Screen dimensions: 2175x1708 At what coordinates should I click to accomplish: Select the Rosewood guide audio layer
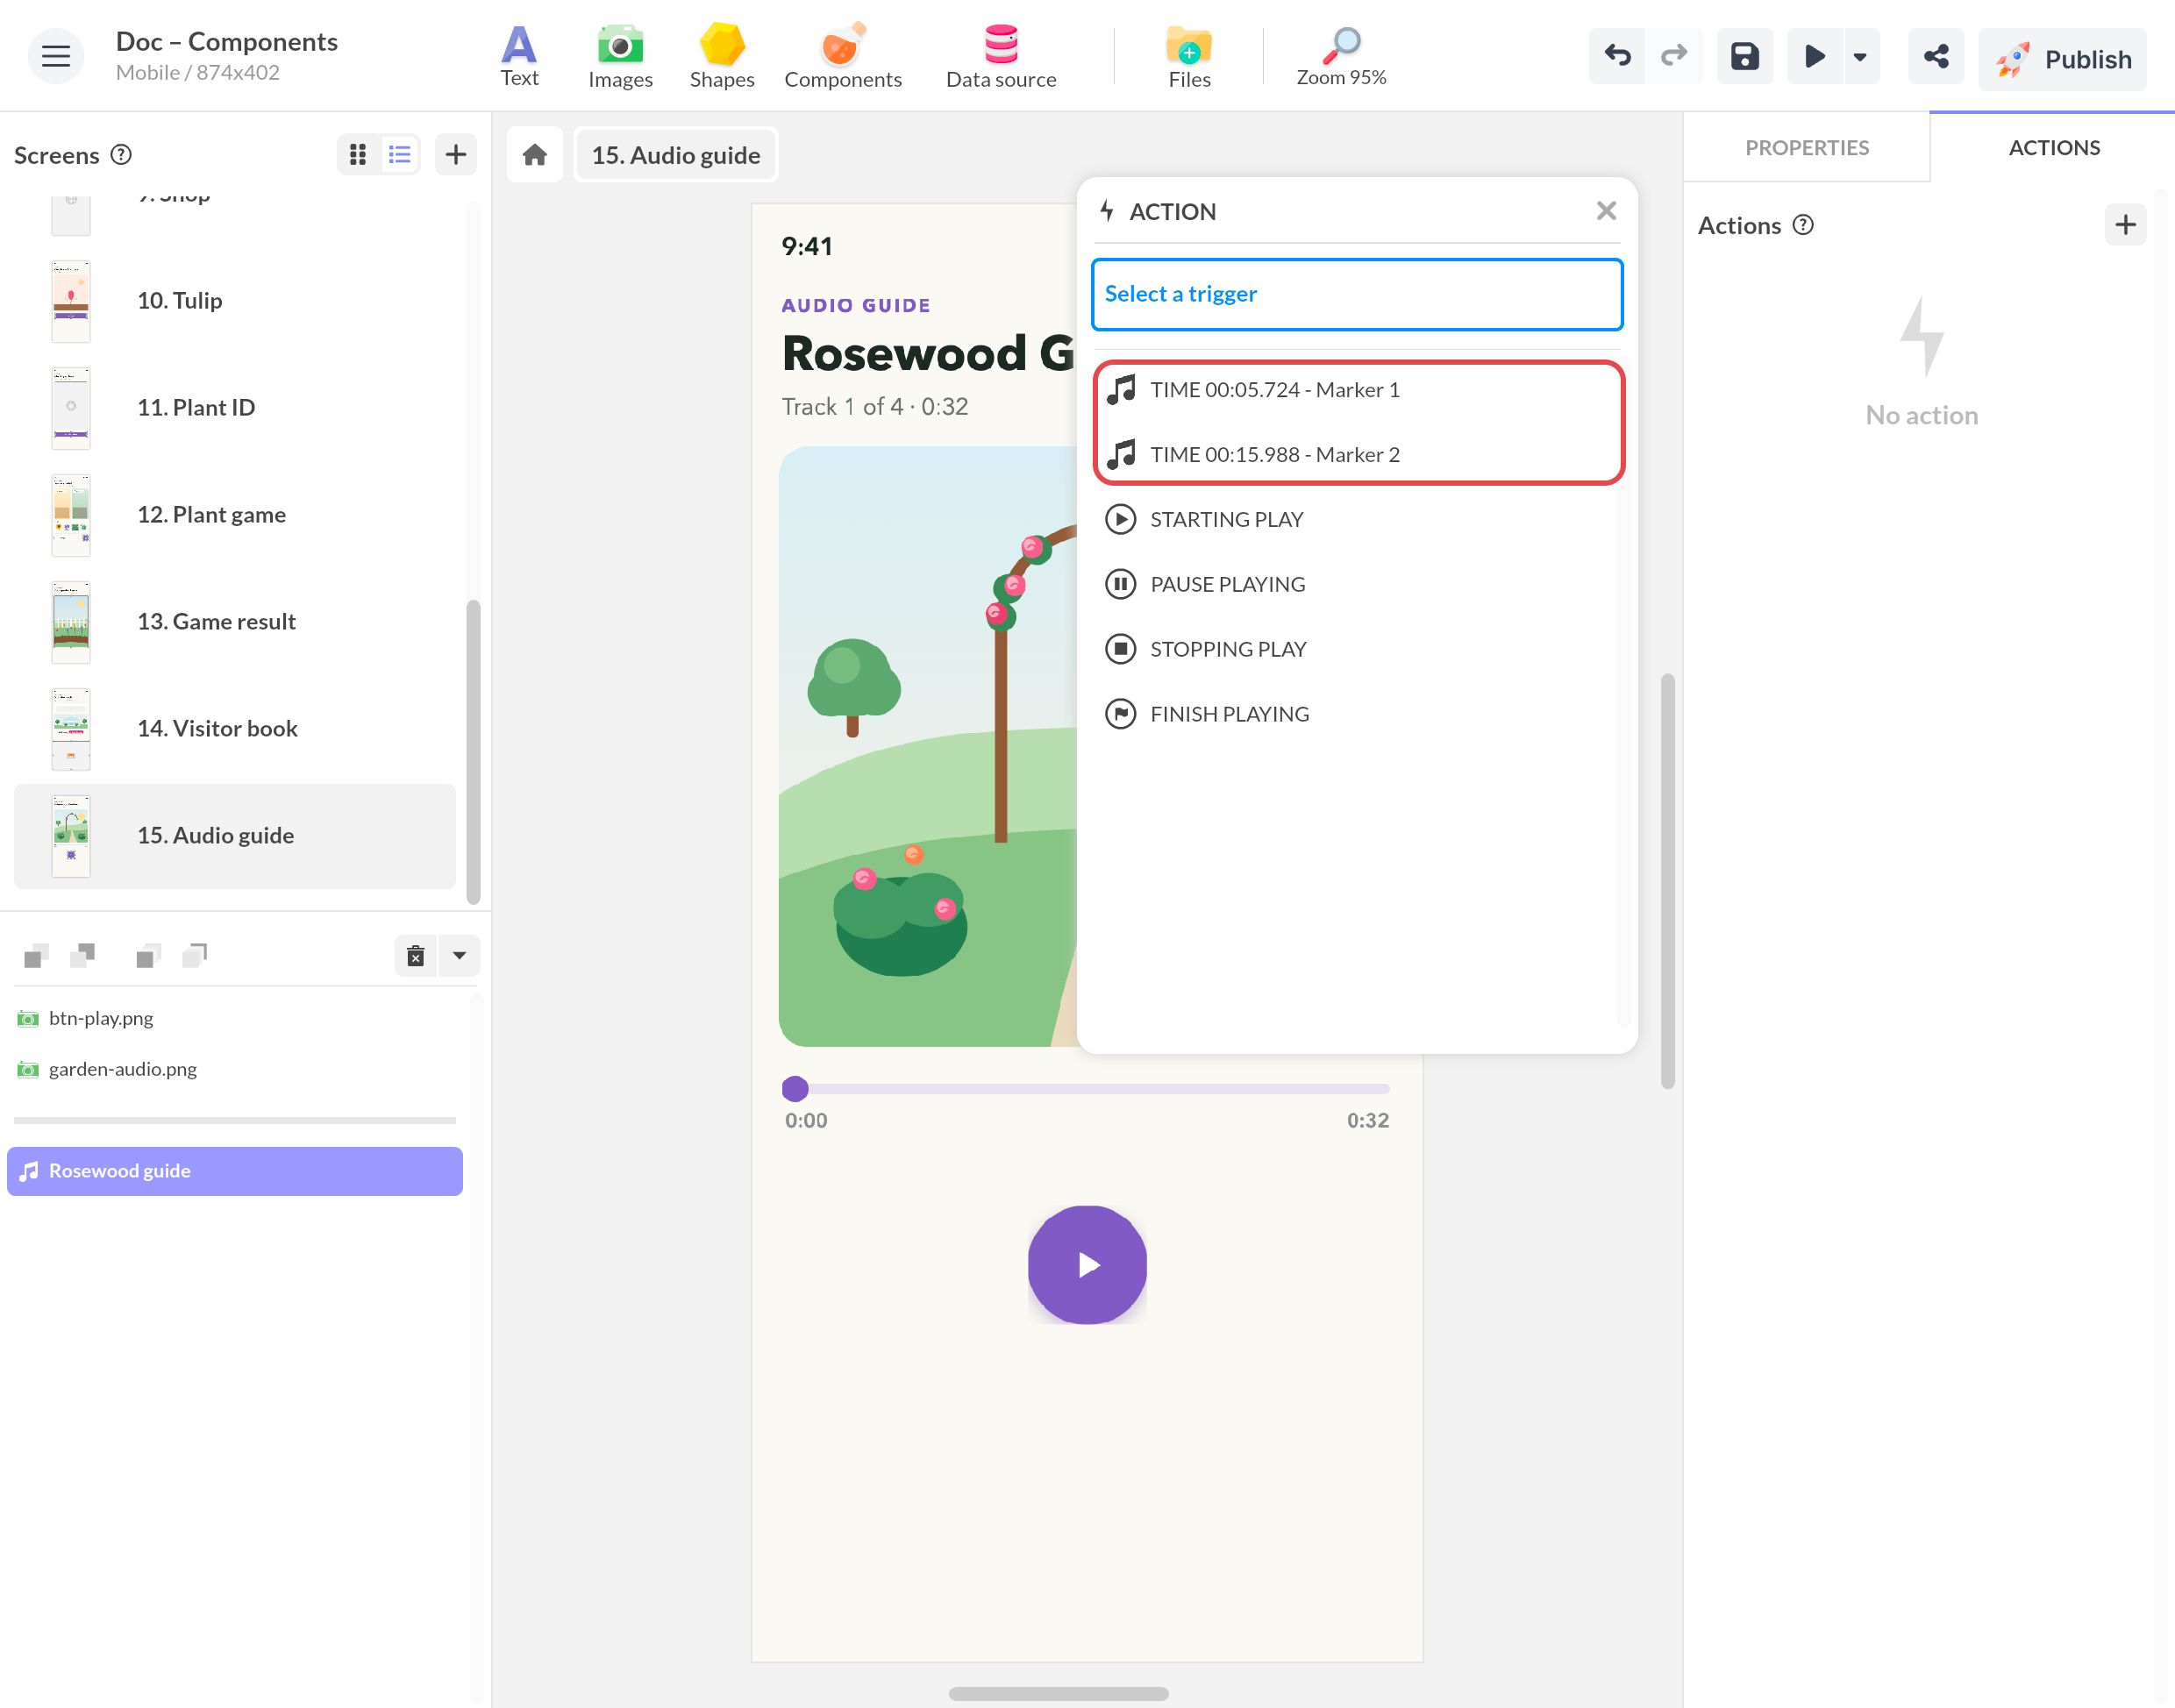coord(235,1171)
